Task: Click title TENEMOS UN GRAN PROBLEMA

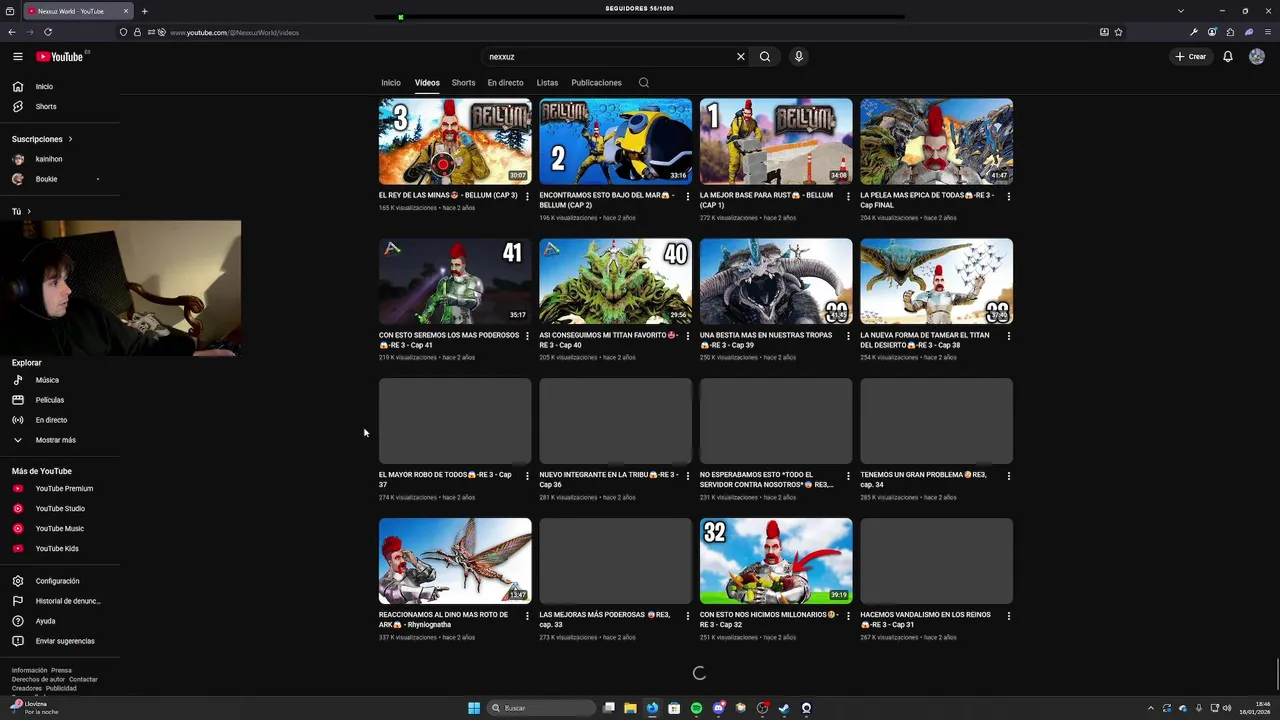Action: click(x=924, y=480)
